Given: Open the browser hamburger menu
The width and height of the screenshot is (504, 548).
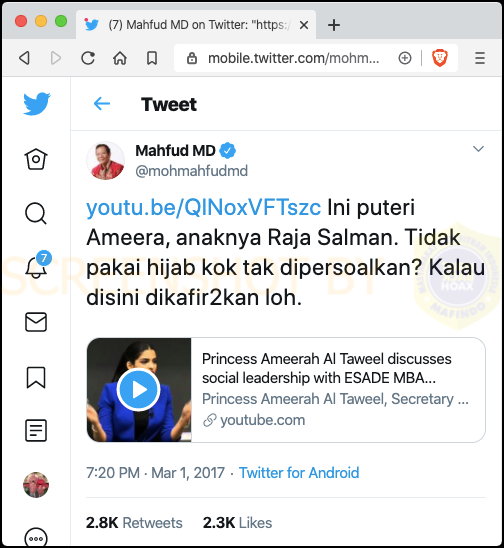Looking at the screenshot, I should click(x=480, y=58).
